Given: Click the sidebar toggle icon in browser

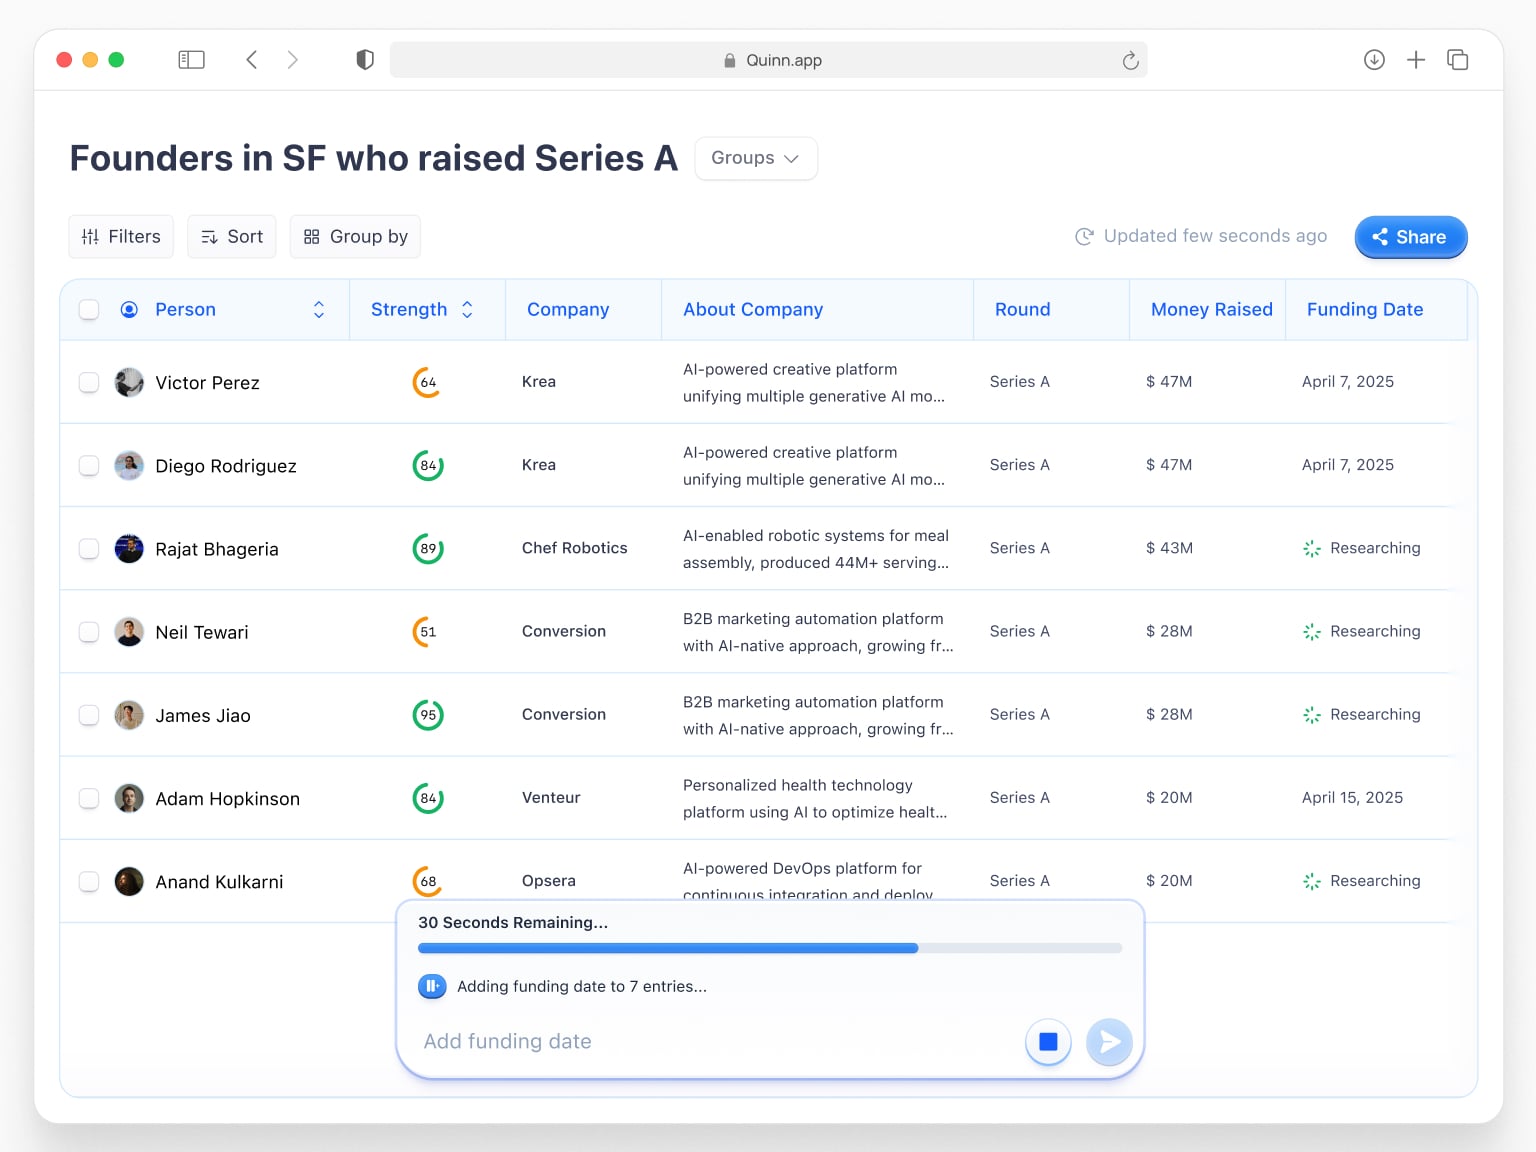Looking at the screenshot, I should pos(191,60).
